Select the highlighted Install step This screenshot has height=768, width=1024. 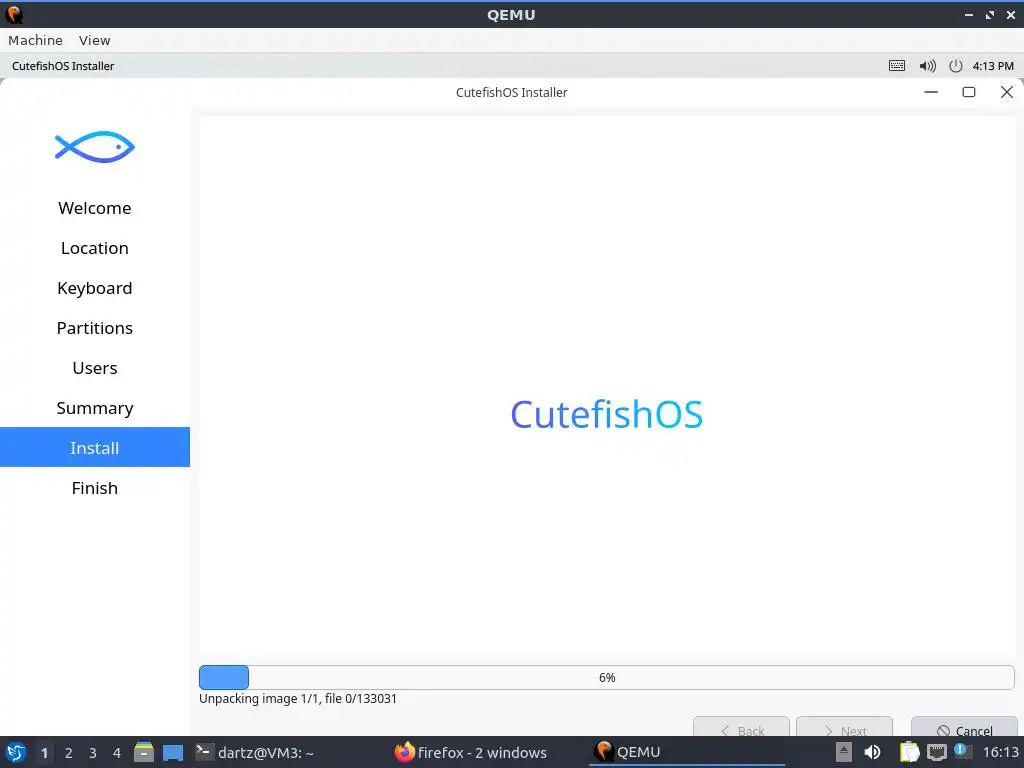point(95,447)
